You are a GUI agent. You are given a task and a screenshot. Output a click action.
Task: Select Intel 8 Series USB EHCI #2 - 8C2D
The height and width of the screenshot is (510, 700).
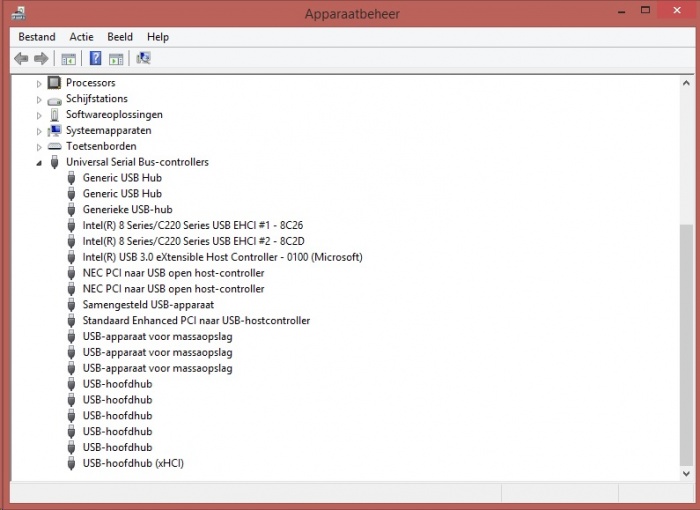click(x=193, y=241)
